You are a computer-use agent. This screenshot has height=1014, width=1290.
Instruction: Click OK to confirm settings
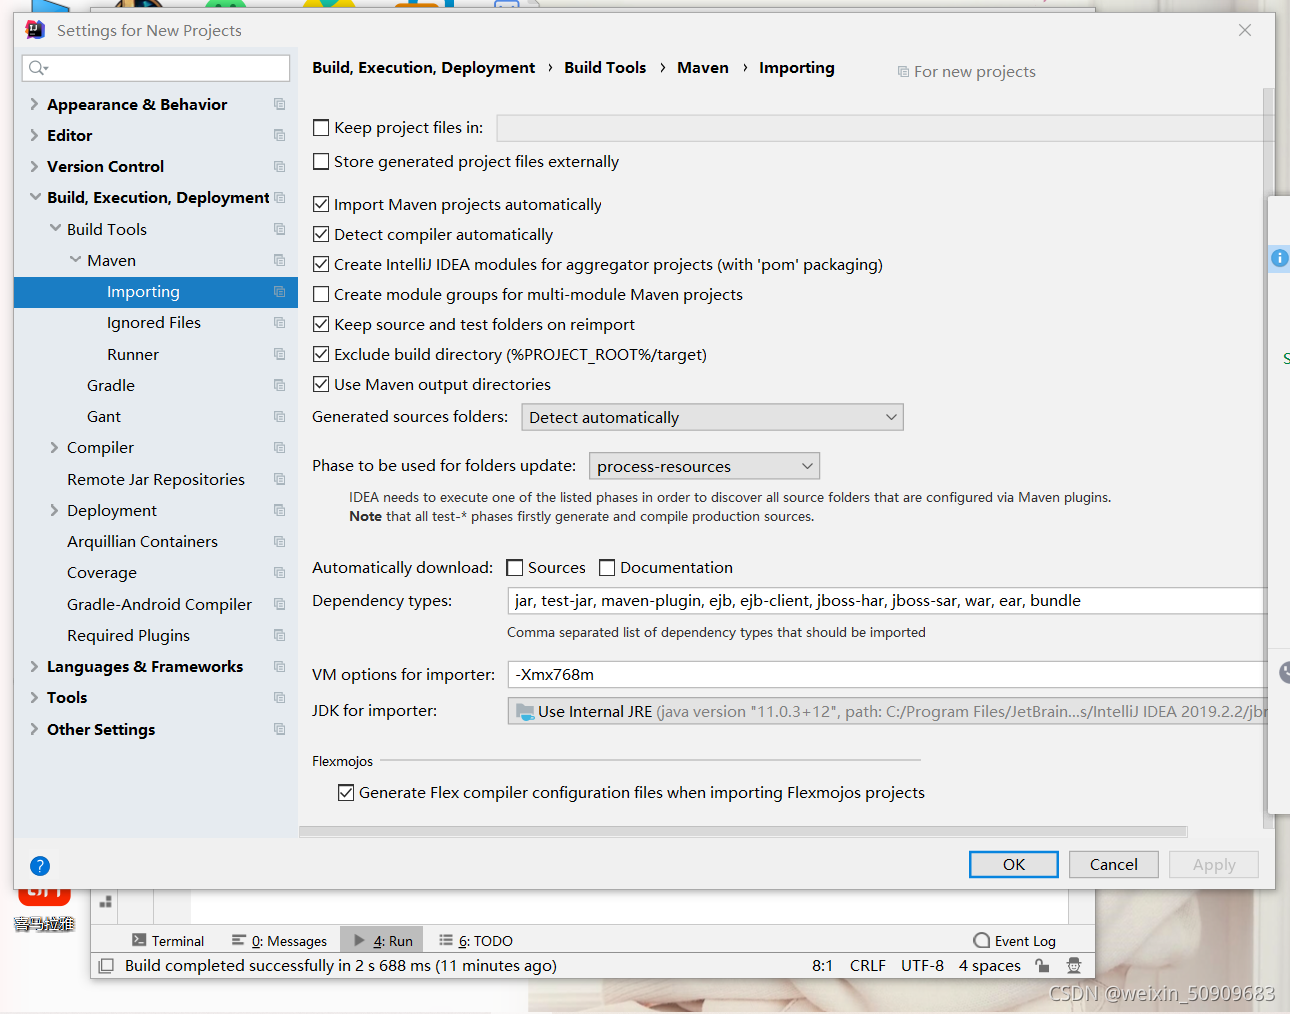(x=1014, y=864)
